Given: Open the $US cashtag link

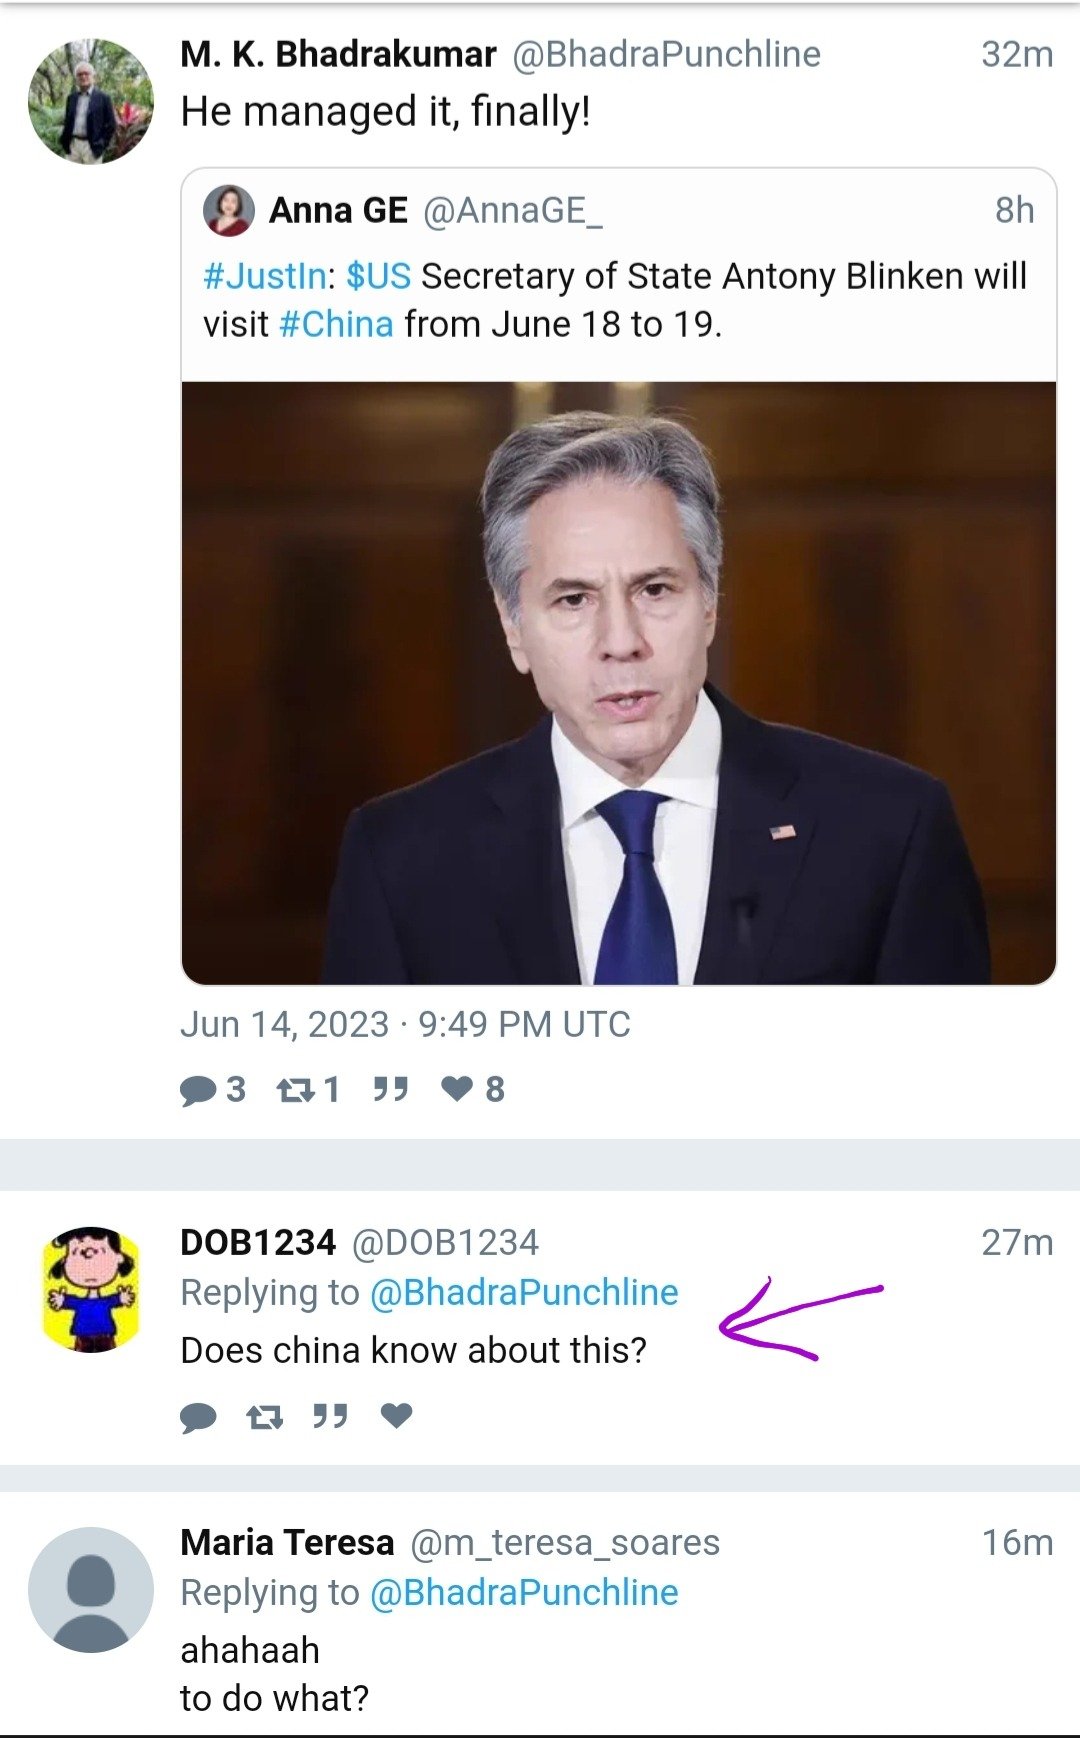Looking at the screenshot, I should click(378, 276).
